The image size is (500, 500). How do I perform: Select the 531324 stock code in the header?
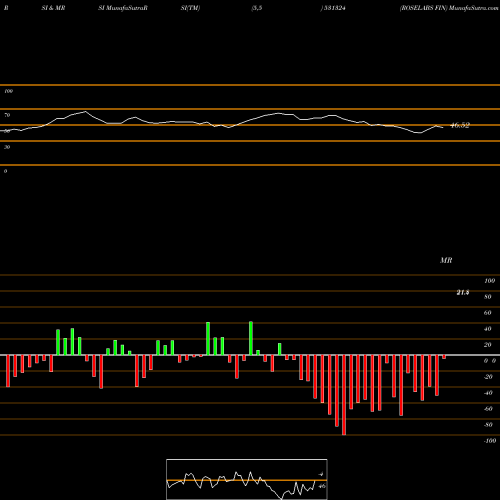pyautogui.click(x=334, y=8)
